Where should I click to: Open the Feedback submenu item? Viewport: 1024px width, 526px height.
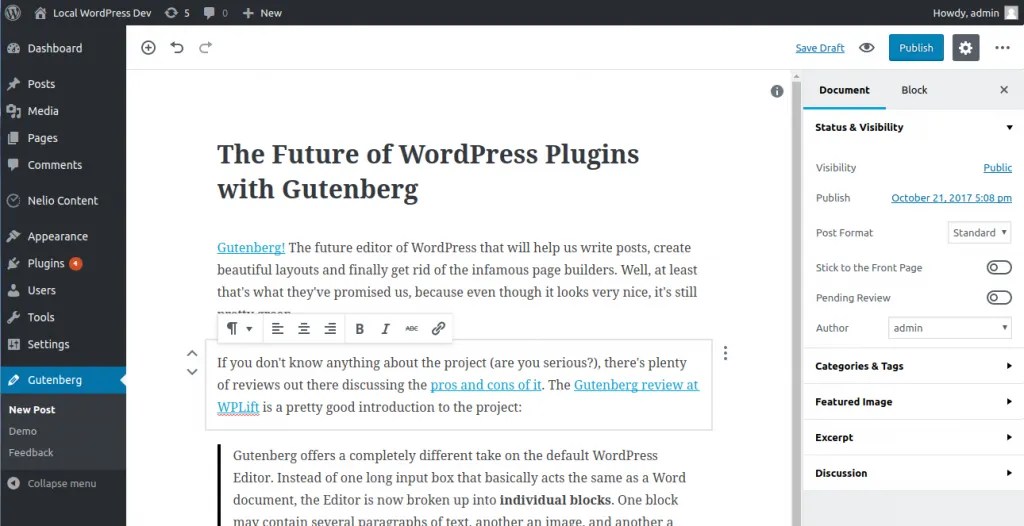31,452
